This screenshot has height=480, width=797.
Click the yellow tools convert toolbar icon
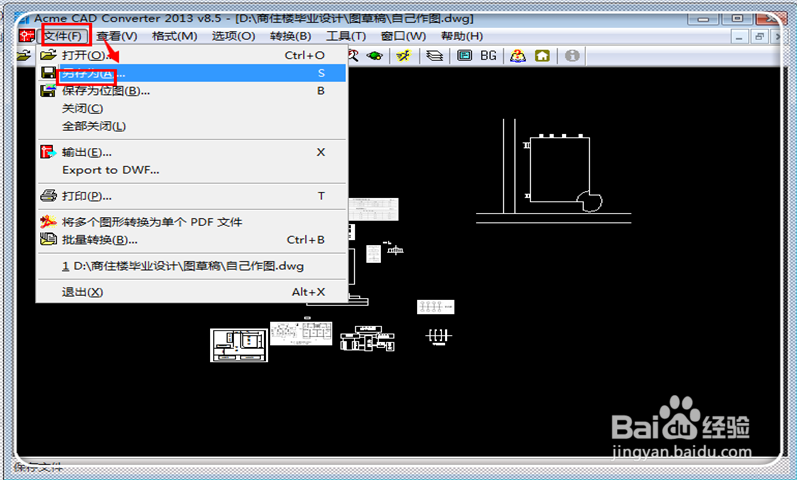click(404, 55)
